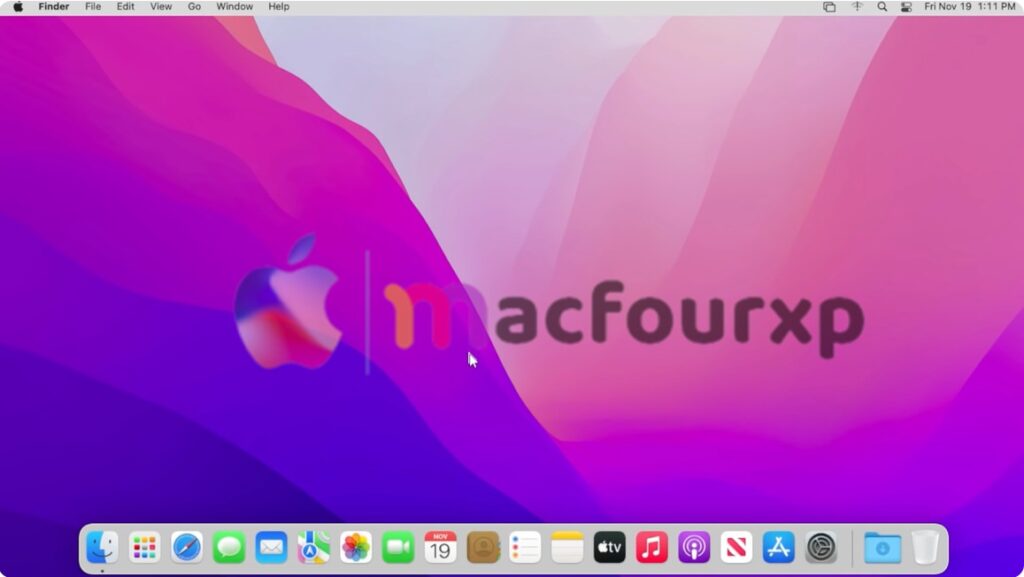
Task: Open the Podcasts app
Action: [x=694, y=547]
